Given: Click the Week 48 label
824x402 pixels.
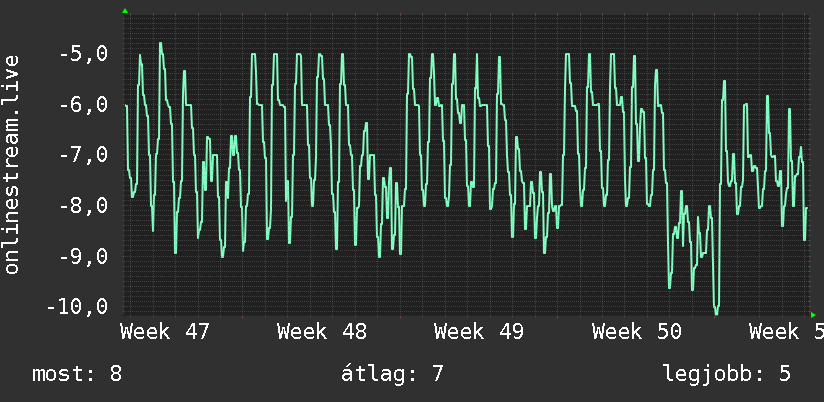Looking at the screenshot, I should (322, 332).
